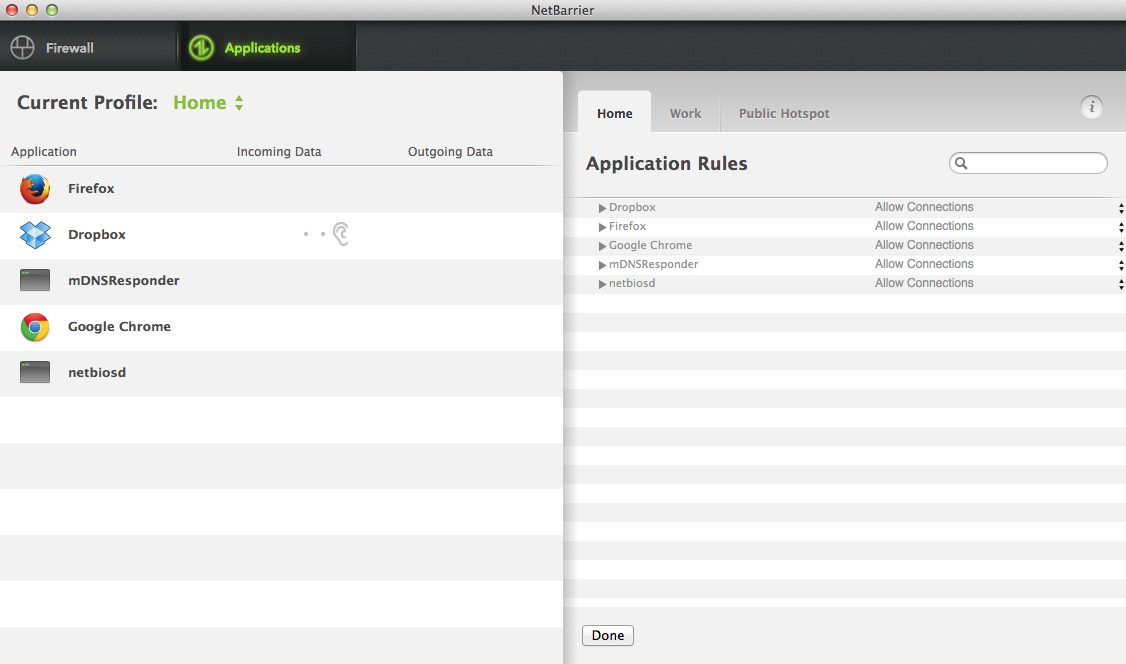Sort by the Application column header
Screen dimensions: 1126x664
point(44,151)
